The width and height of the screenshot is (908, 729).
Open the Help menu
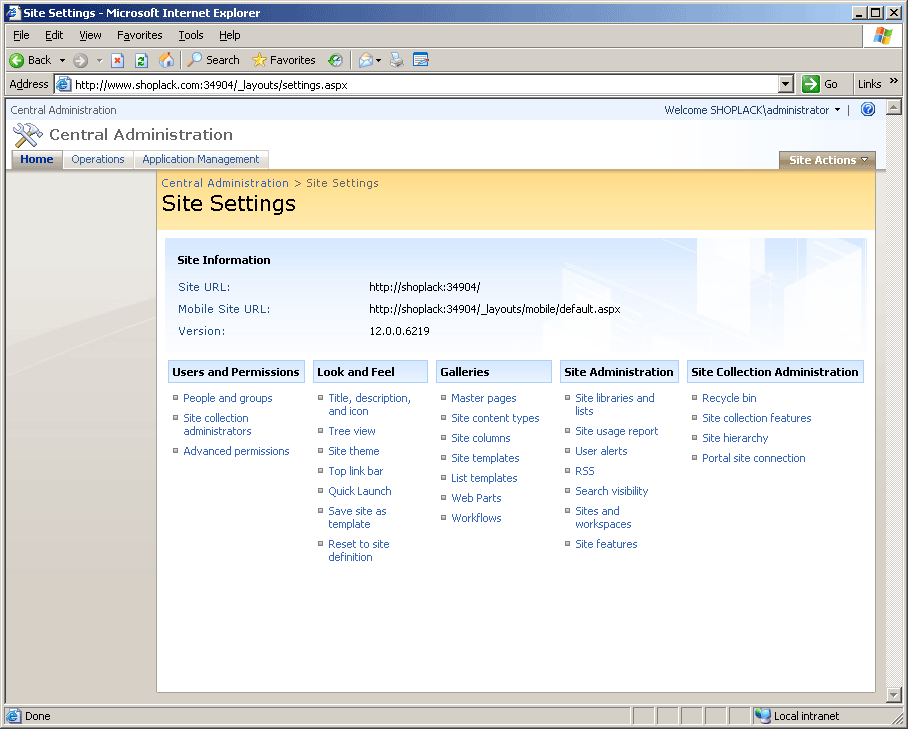[229, 35]
